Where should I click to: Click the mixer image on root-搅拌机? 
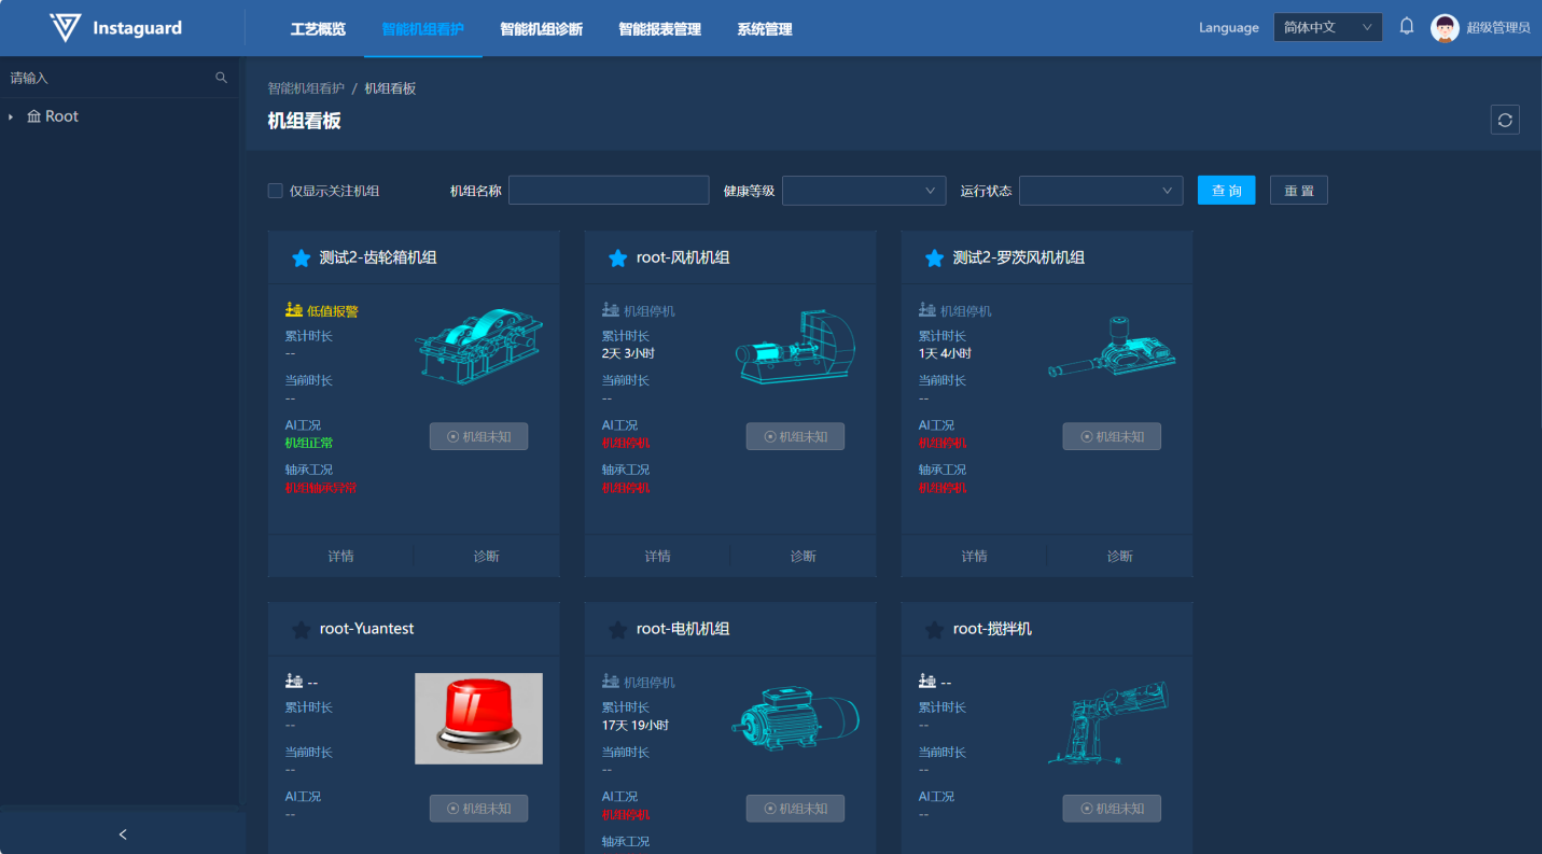[1109, 722]
